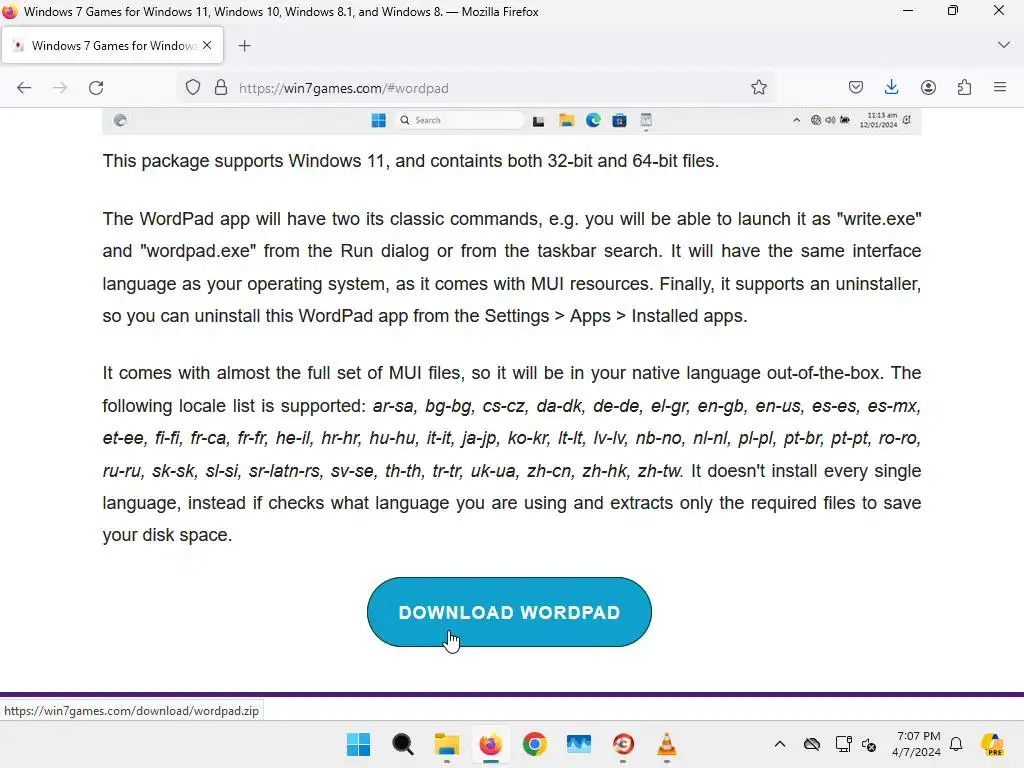Viewport: 1024px width, 768px height.
Task: Launch File Explorer from taskbar
Action: point(447,744)
